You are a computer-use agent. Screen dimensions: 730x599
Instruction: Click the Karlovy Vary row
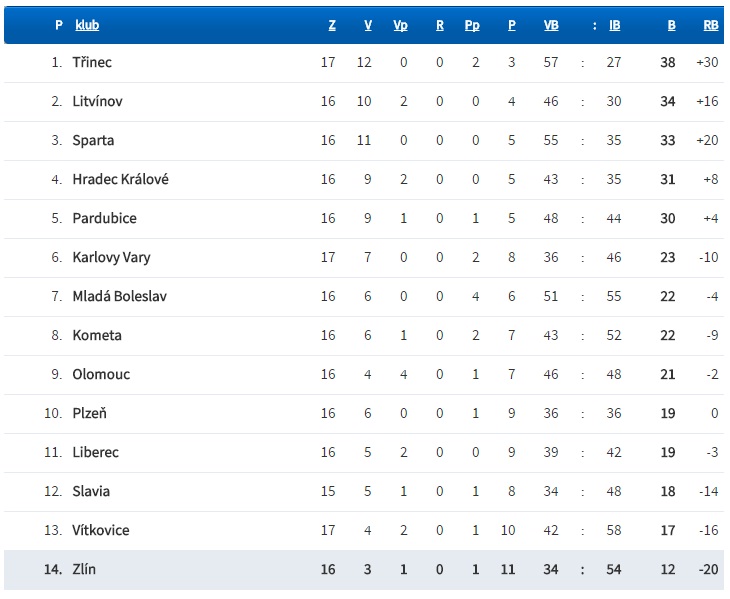[x=364, y=258]
